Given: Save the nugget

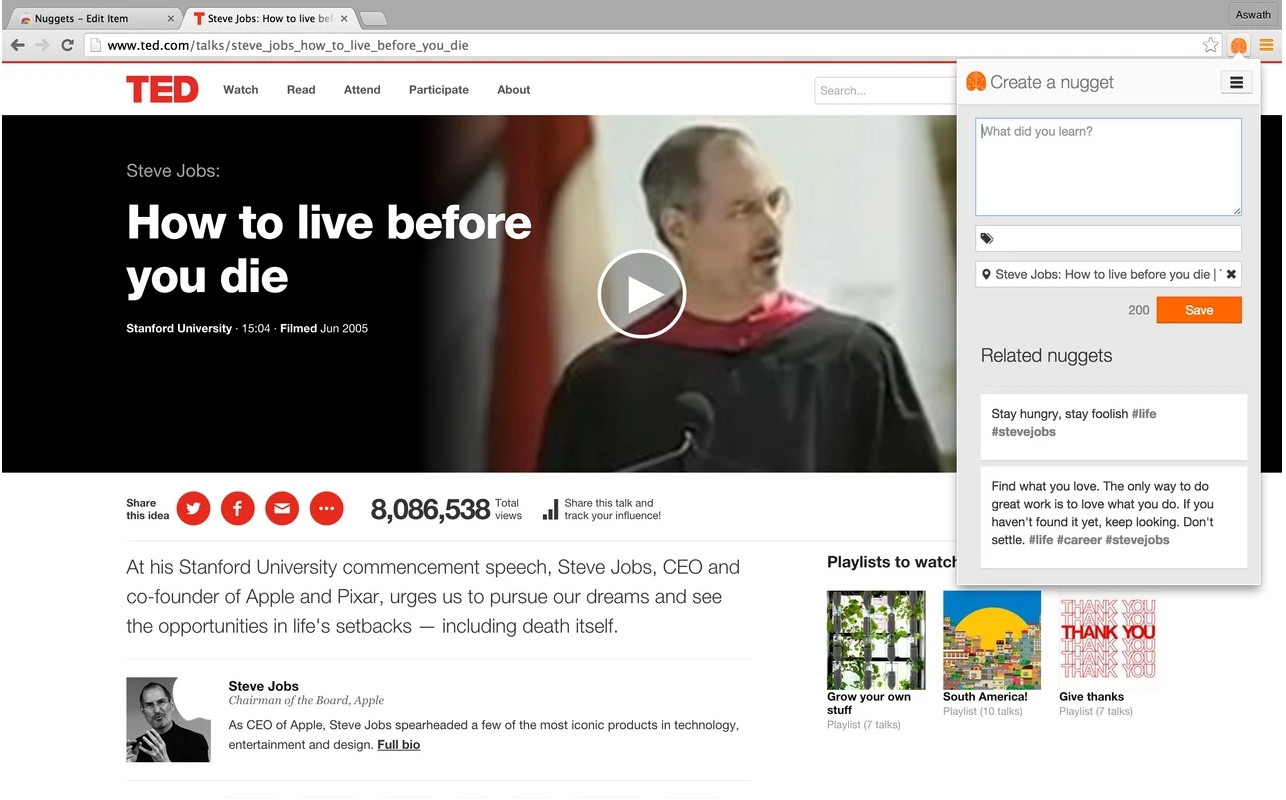Looking at the screenshot, I should (1199, 310).
